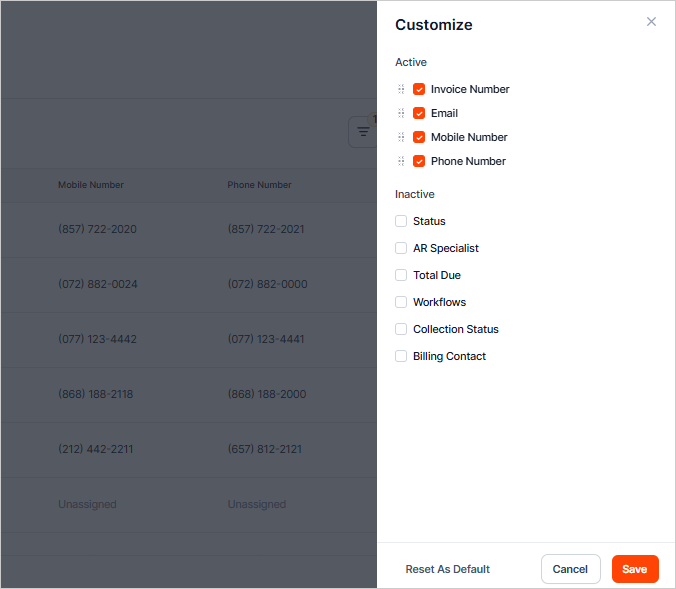Click the drag handle beside Invoice Number

(x=401, y=89)
